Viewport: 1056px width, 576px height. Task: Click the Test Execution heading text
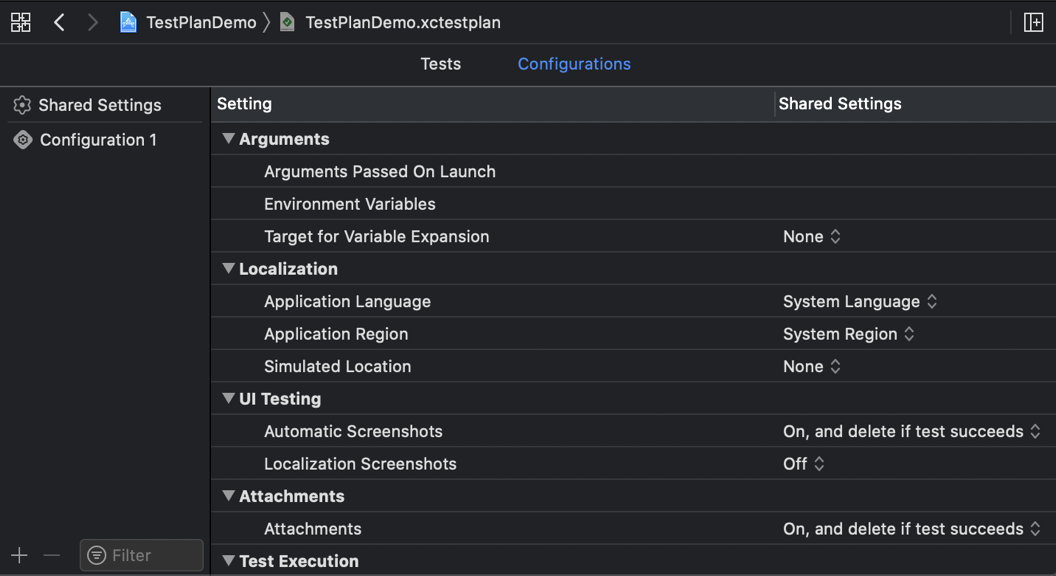pyautogui.click(x=299, y=561)
